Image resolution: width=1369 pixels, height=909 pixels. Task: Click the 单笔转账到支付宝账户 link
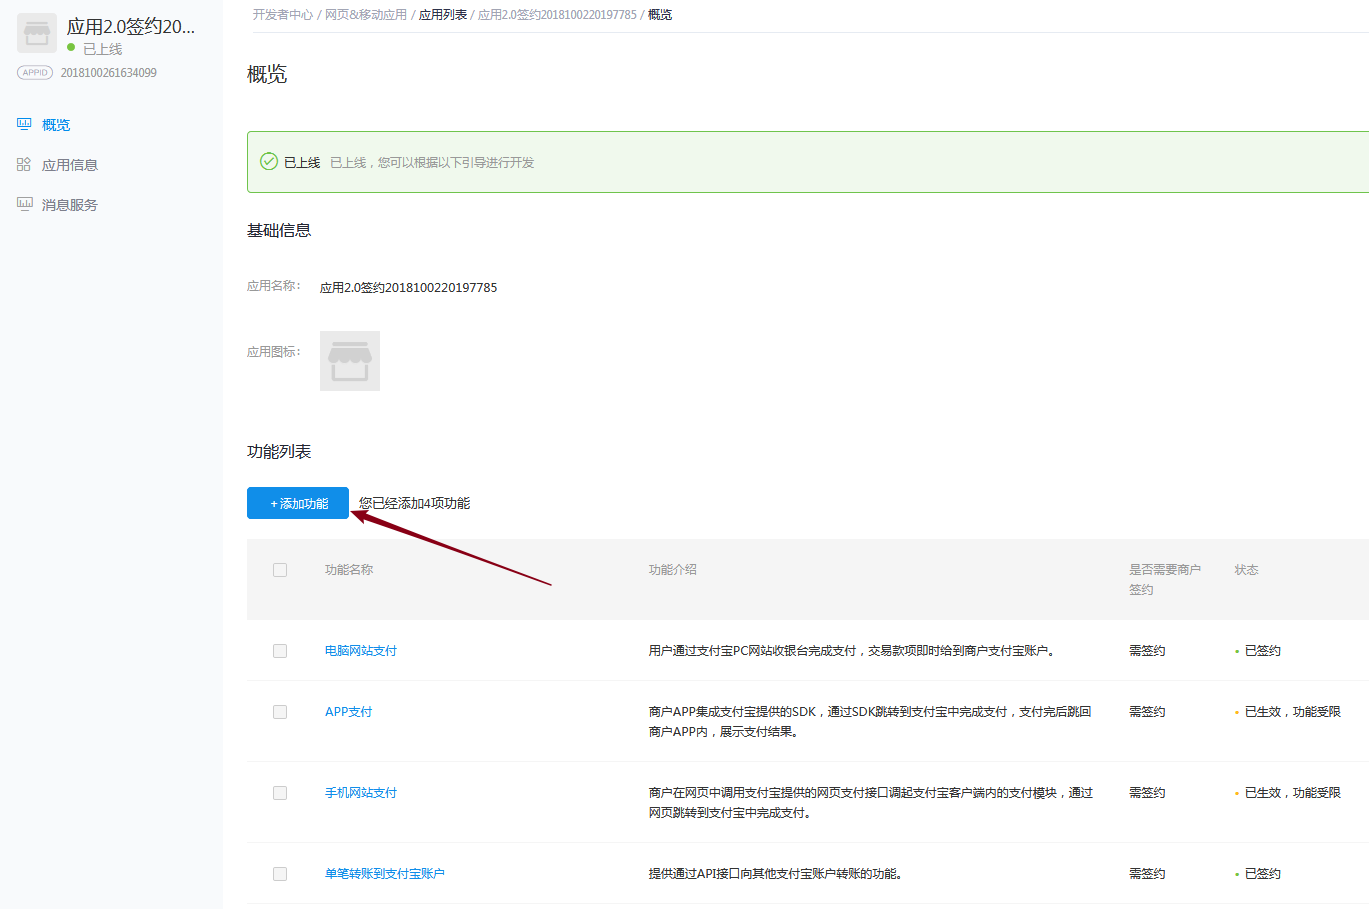pos(384,874)
